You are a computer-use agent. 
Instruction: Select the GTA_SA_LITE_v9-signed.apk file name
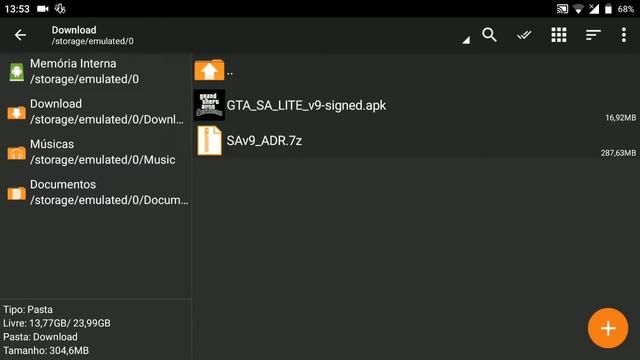coord(306,105)
